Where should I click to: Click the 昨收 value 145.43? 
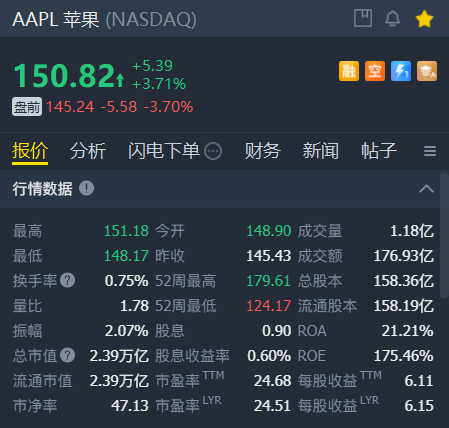[269, 256]
